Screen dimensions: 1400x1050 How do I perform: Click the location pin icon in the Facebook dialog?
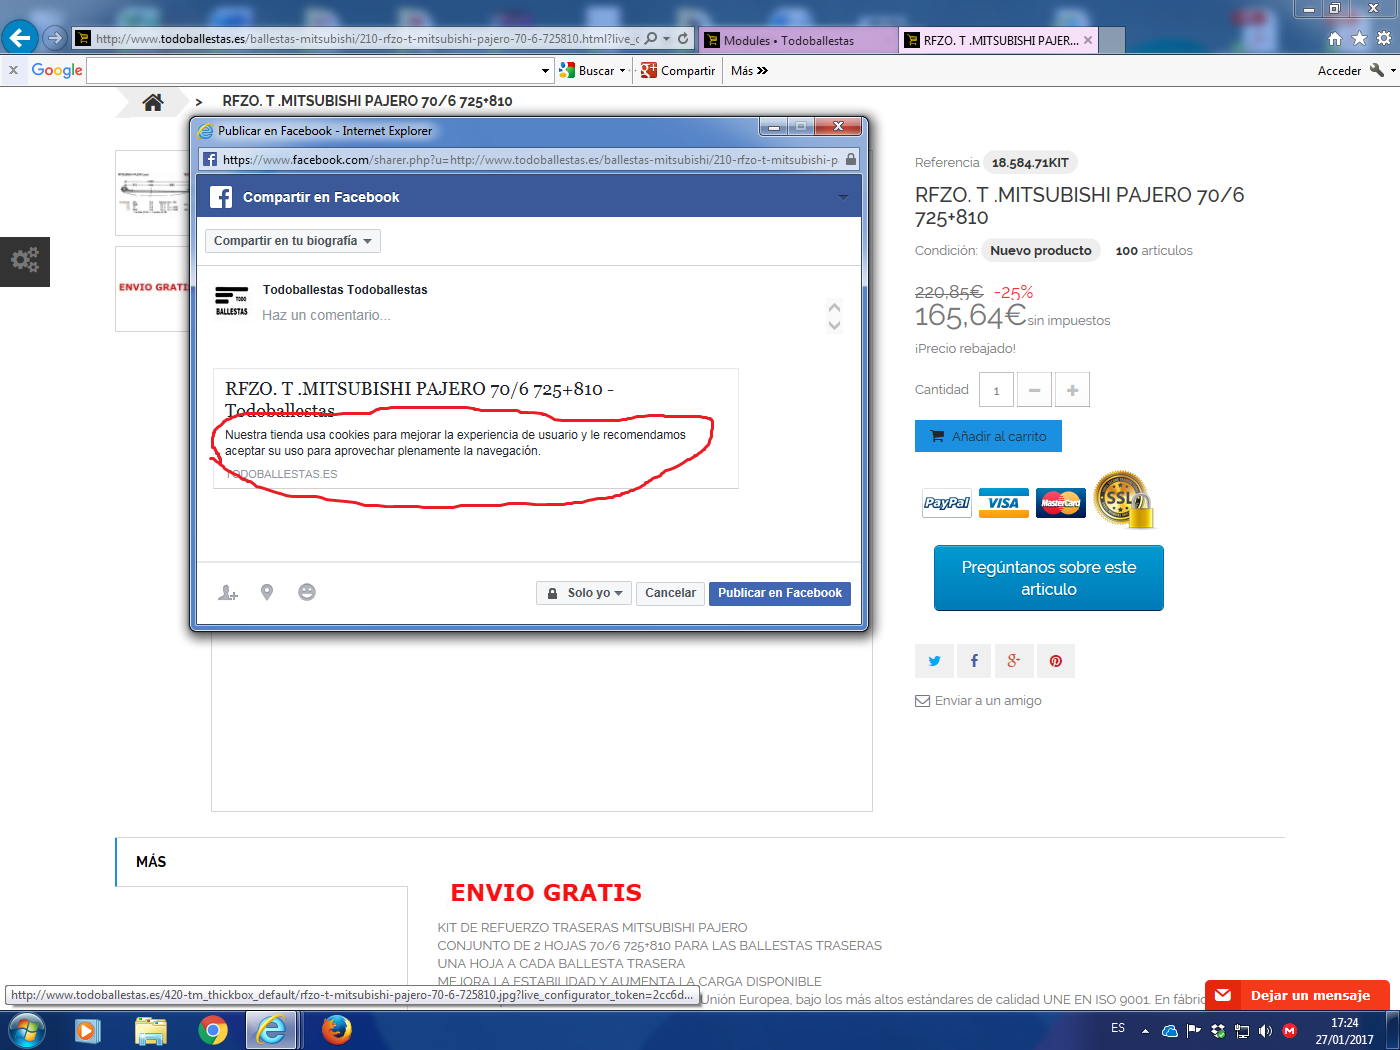click(267, 592)
